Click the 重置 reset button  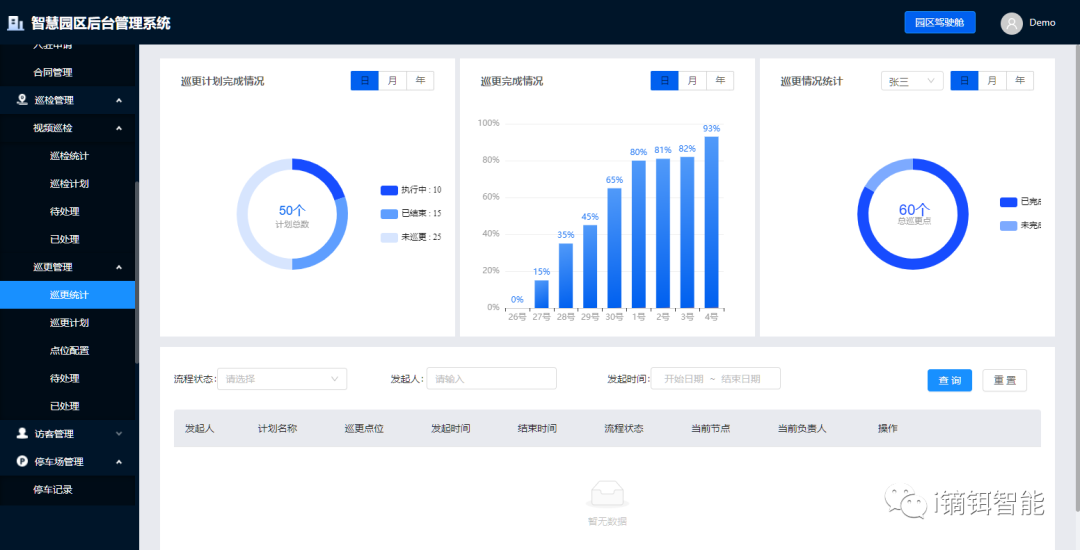pos(1004,380)
